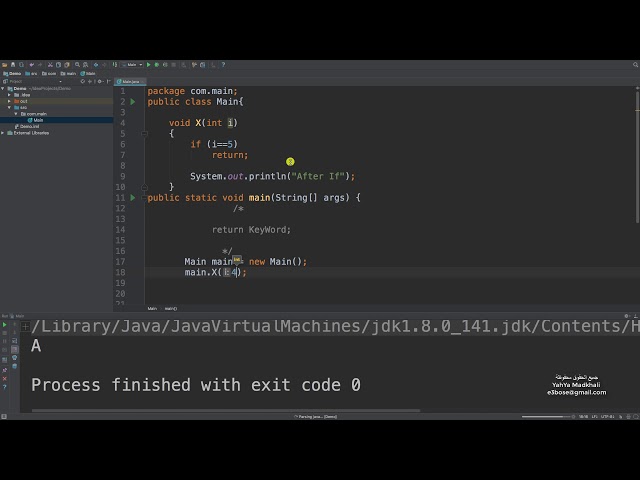Collapse the com.main package arrow
This screenshot has width=640, height=480.
[x=16, y=114]
